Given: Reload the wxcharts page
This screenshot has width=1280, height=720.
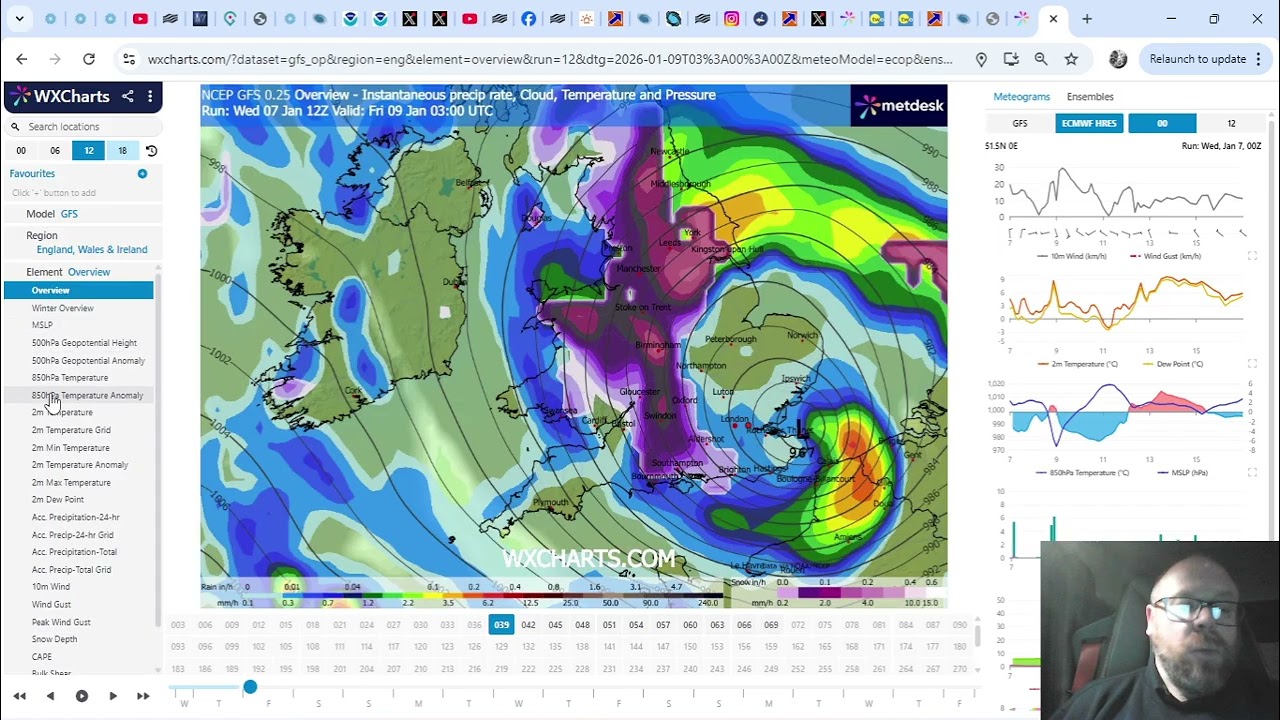Looking at the screenshot, I should click(x=89, y=59).
